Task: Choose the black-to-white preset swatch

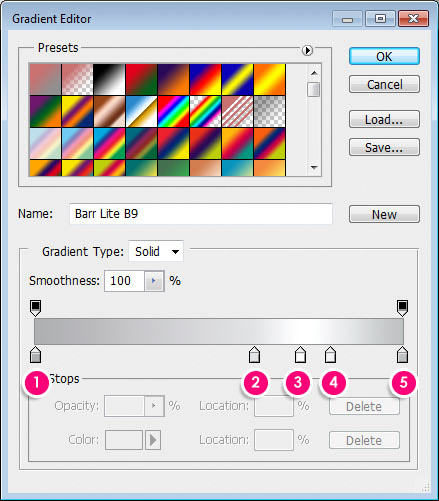Action: click(x=109, y=79)
